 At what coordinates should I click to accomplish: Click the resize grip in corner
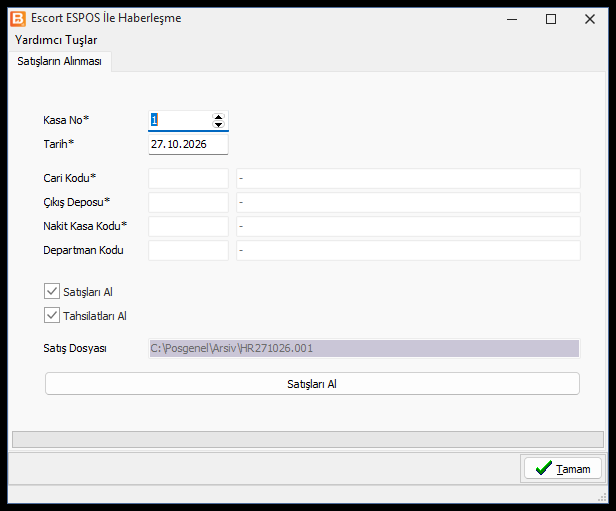coord(602,498)
